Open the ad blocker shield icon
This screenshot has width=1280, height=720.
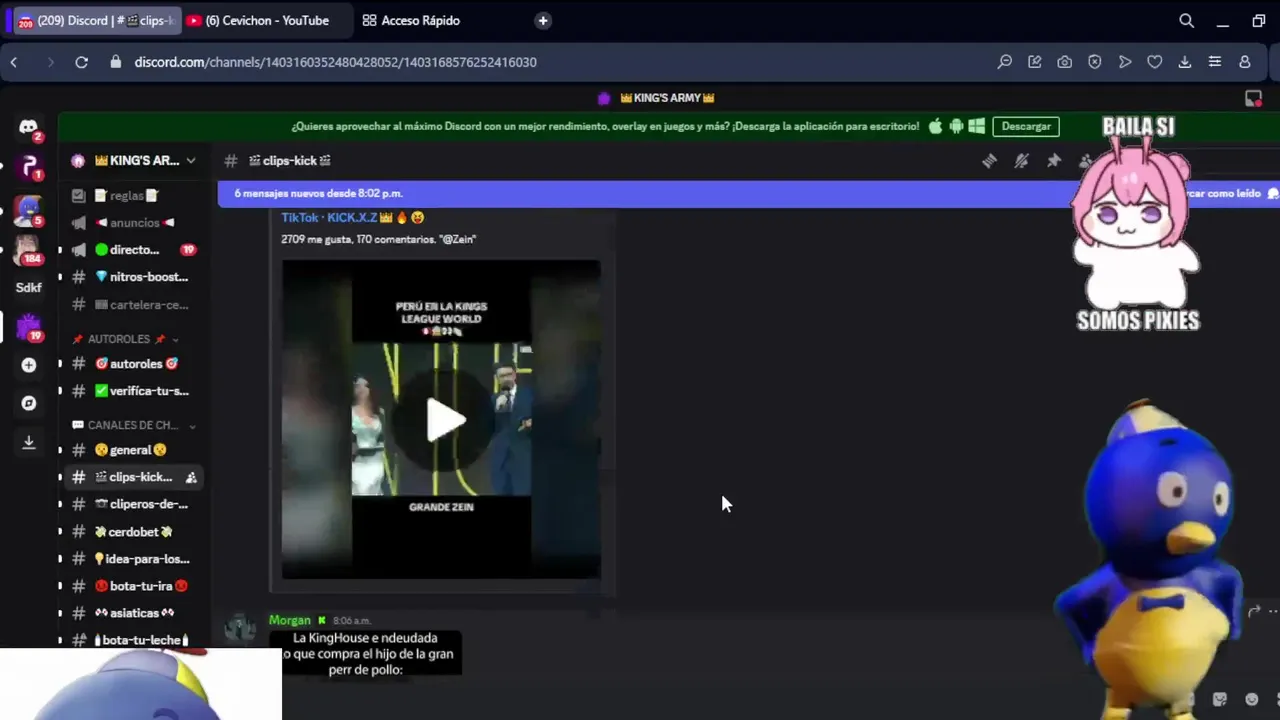tap(1094, 62)
